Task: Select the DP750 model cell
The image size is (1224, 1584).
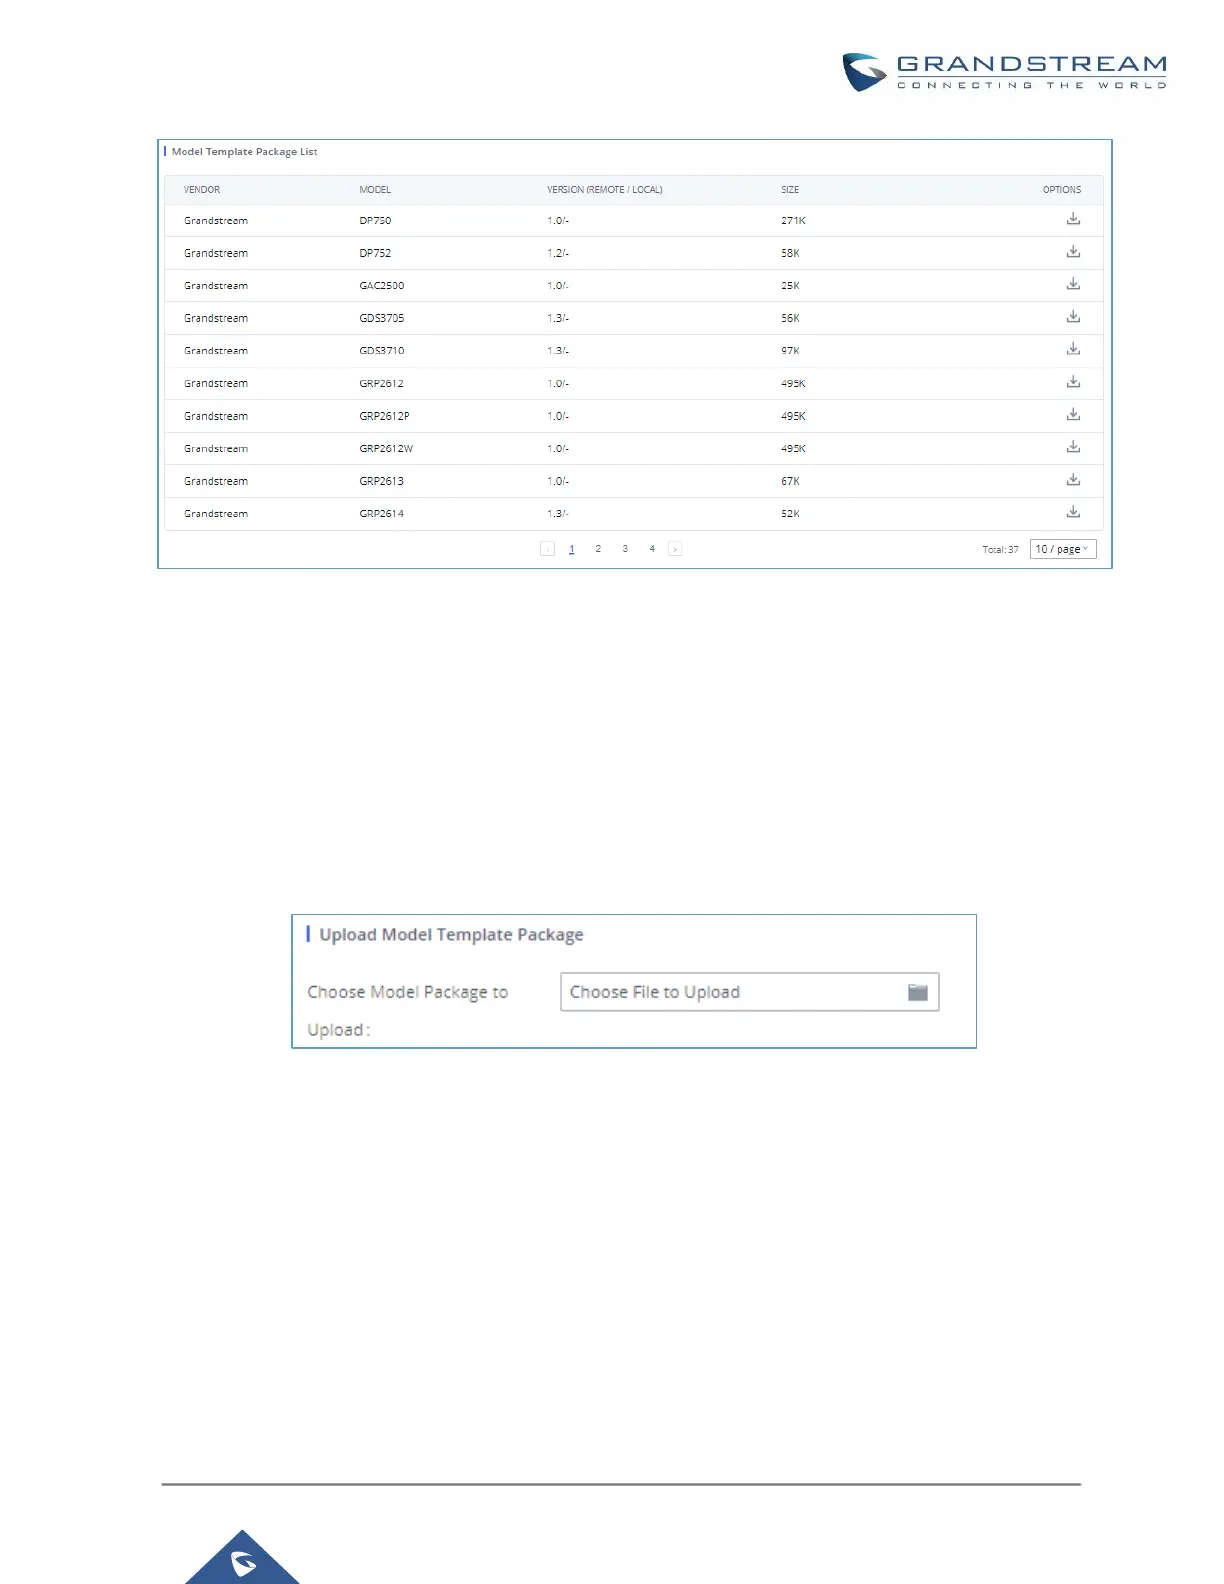Action: click(x=375, y=221)
